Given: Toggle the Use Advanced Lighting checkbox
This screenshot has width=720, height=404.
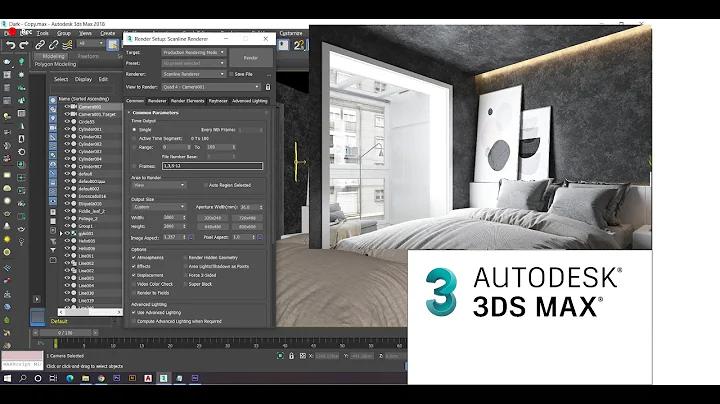Looking at the screenshot, I should click(x=134, y=313).
